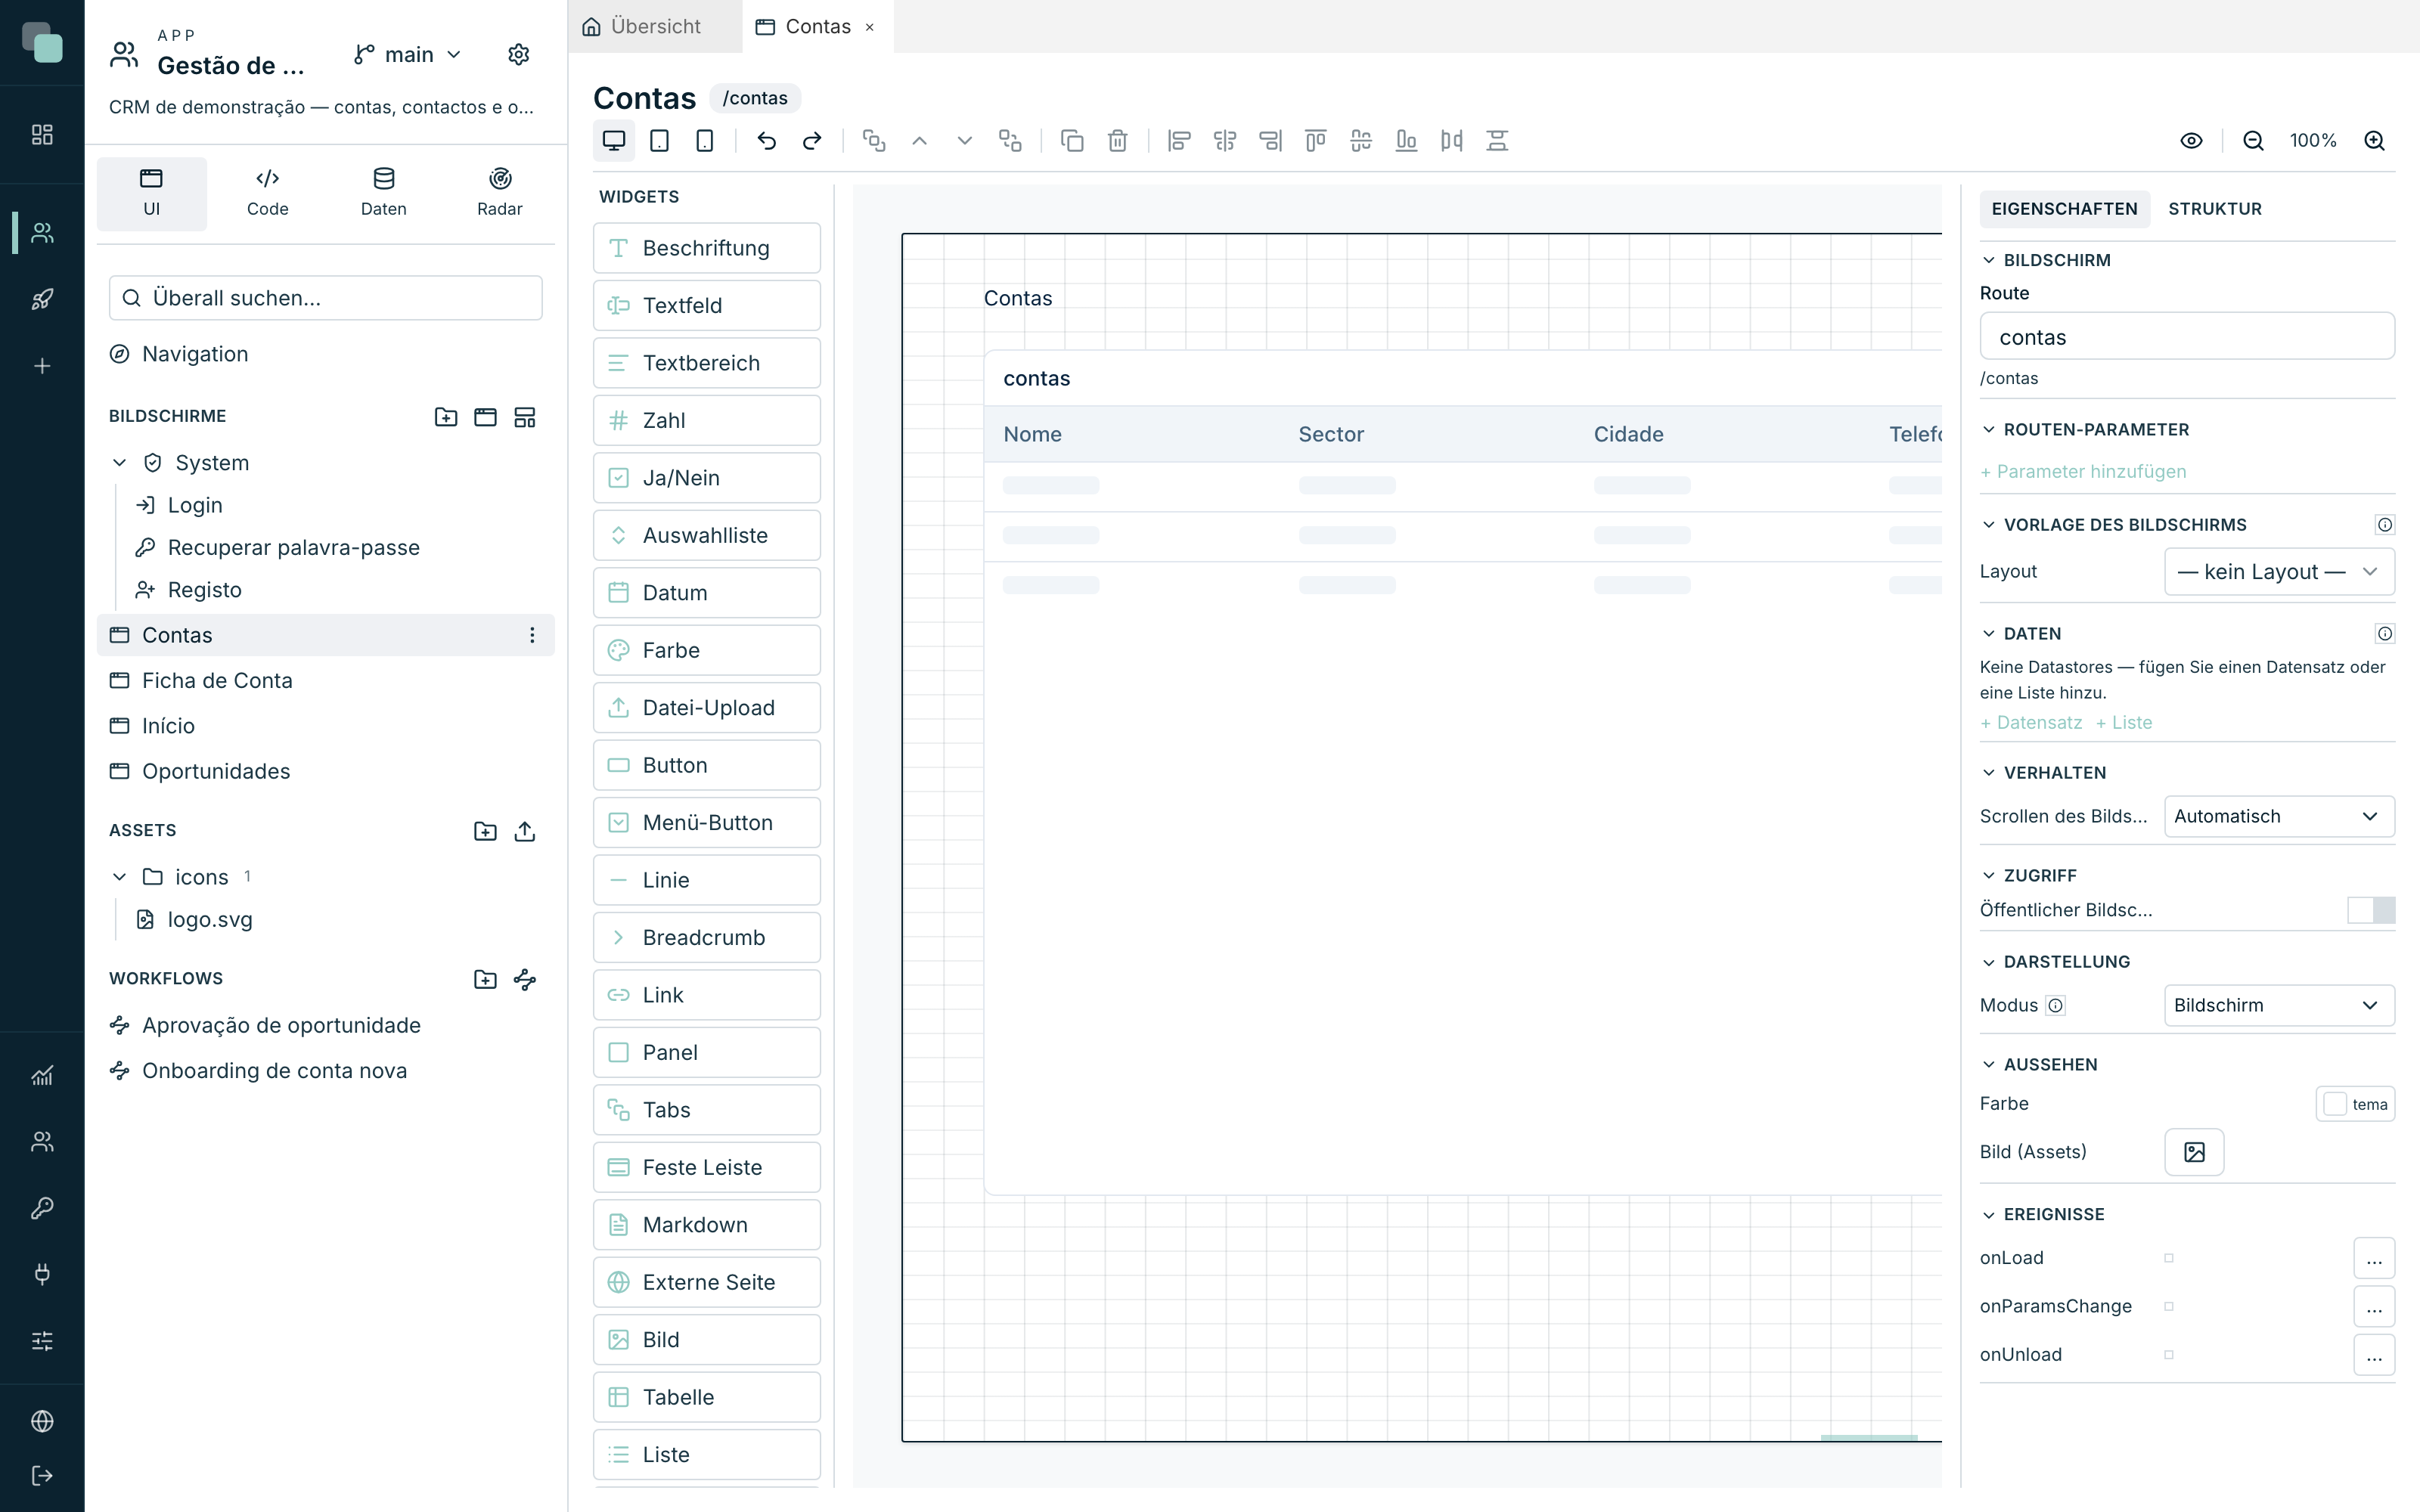Redo the last canvas change
The height and width of the screenshot is (1512, 2420).
pos(812,141)
